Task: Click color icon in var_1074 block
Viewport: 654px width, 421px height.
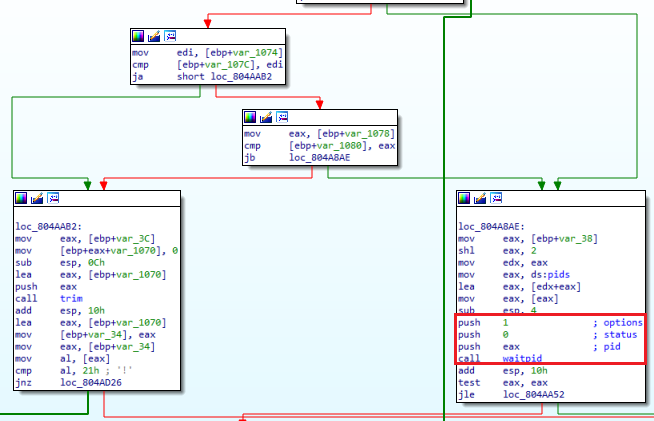Action: point(138,36)
